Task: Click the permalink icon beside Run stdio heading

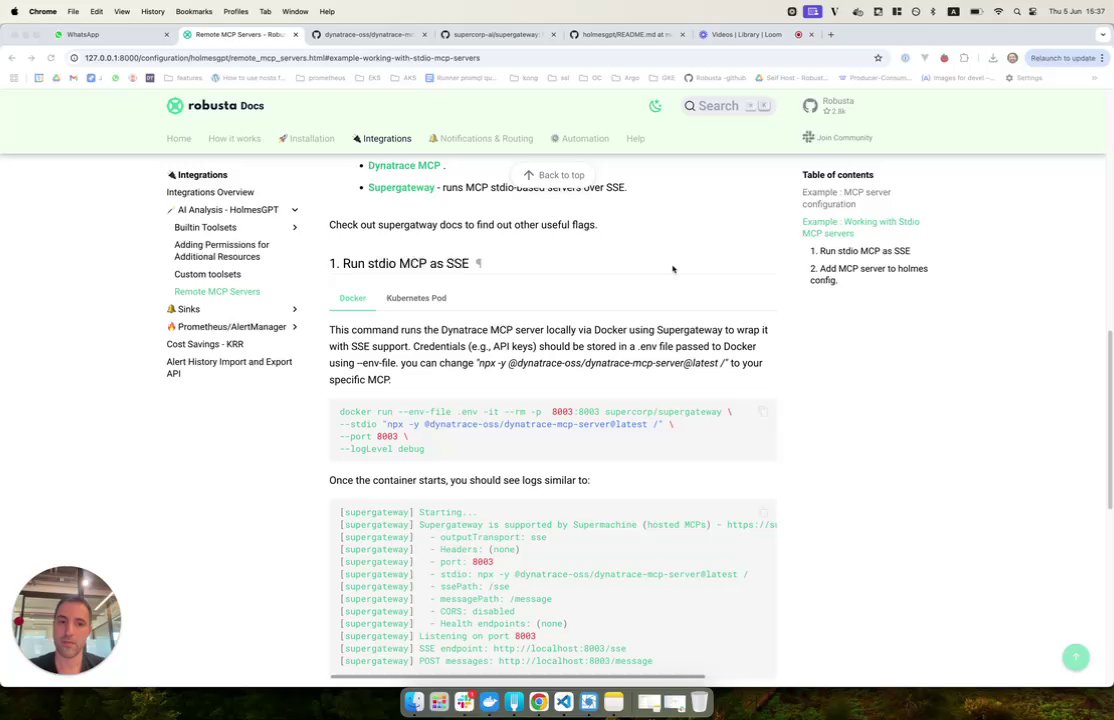Action: [x=479, y=264]
